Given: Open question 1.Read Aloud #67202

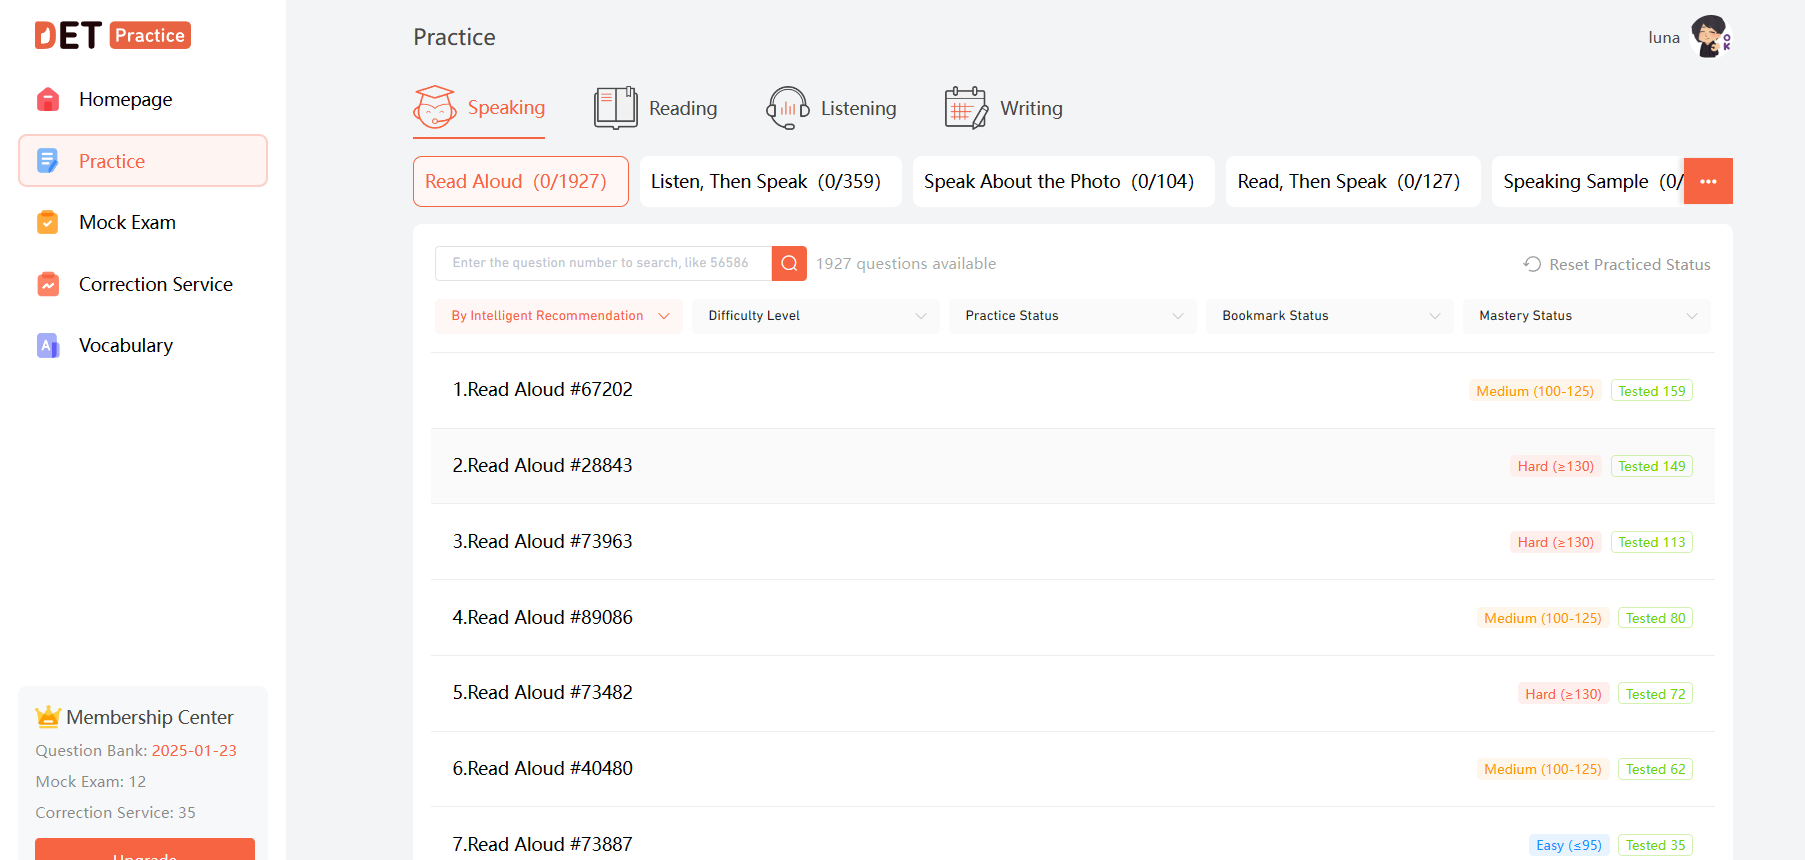Looking at the screenshot, I should (x=1073, y=390).
